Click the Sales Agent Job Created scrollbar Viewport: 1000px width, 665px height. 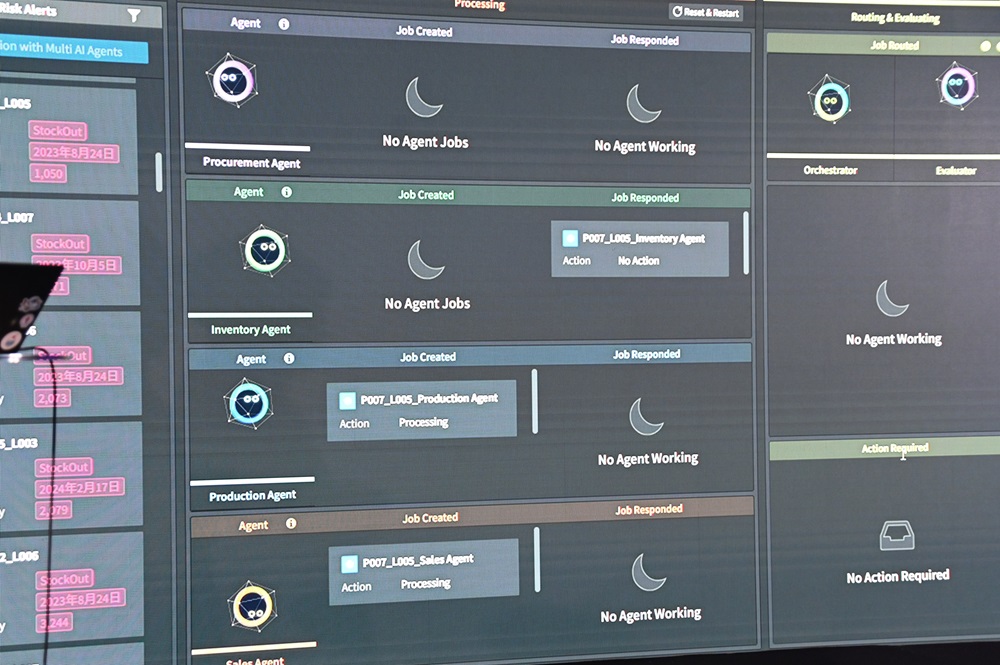[x=537, y=559]
